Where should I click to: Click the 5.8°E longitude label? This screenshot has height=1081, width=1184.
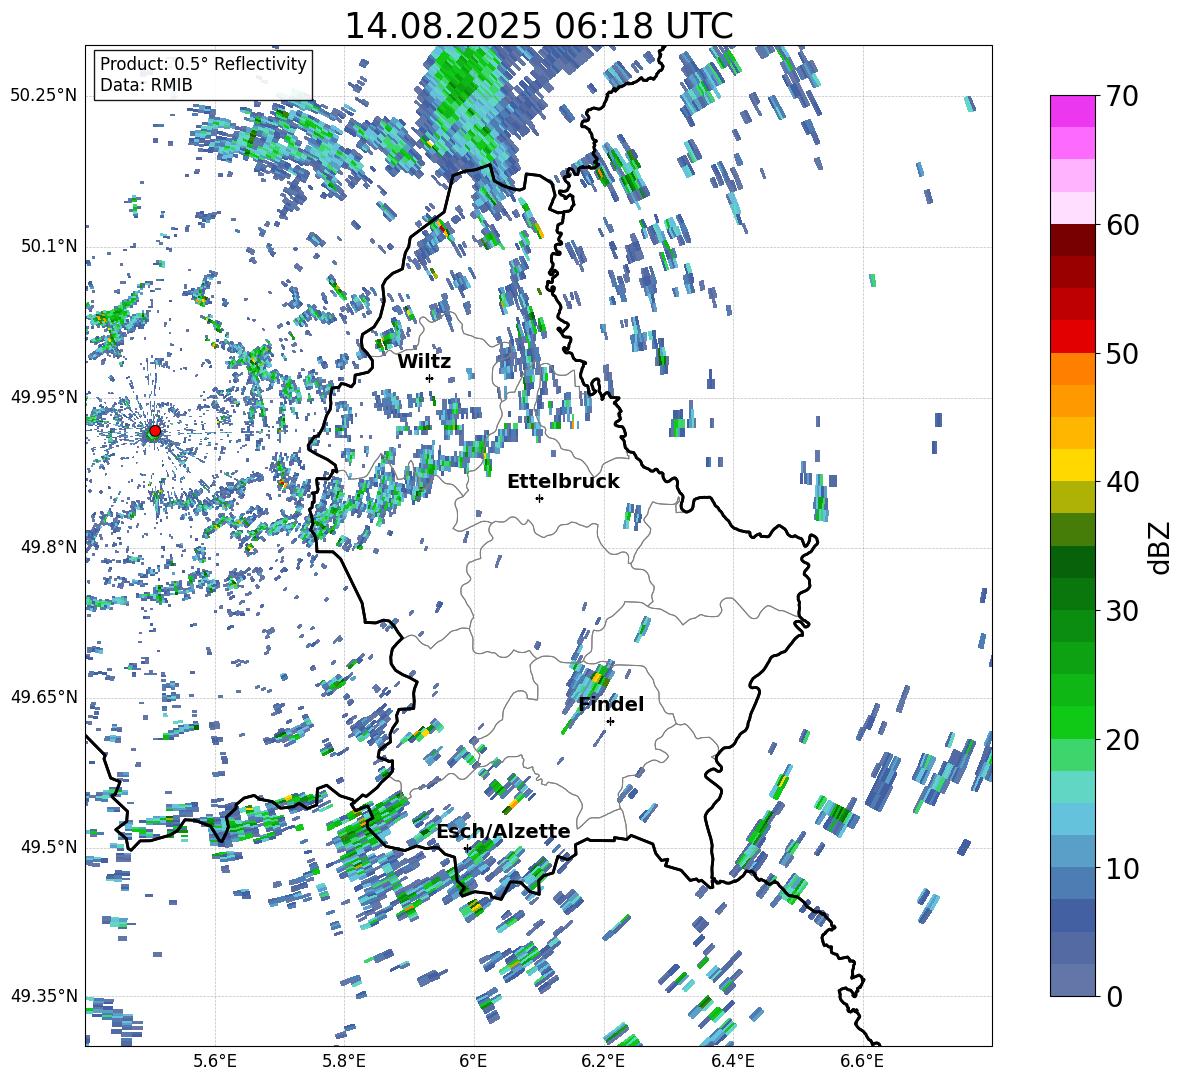click(x=344, y=1062)
